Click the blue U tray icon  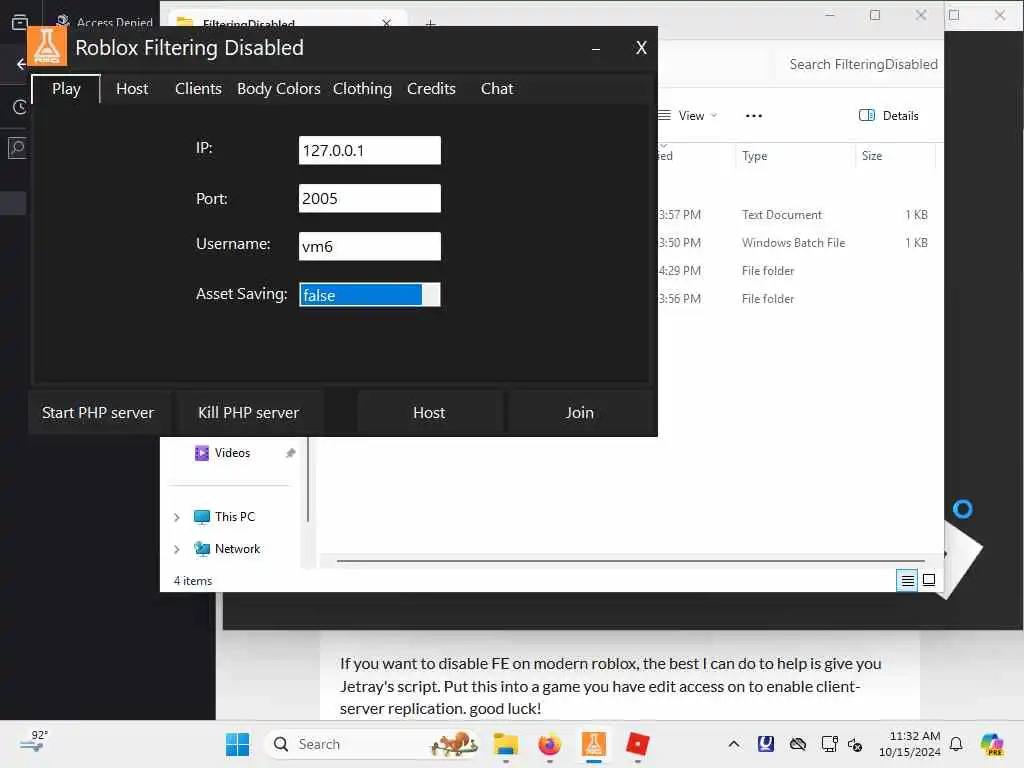(x=765, y=744)
